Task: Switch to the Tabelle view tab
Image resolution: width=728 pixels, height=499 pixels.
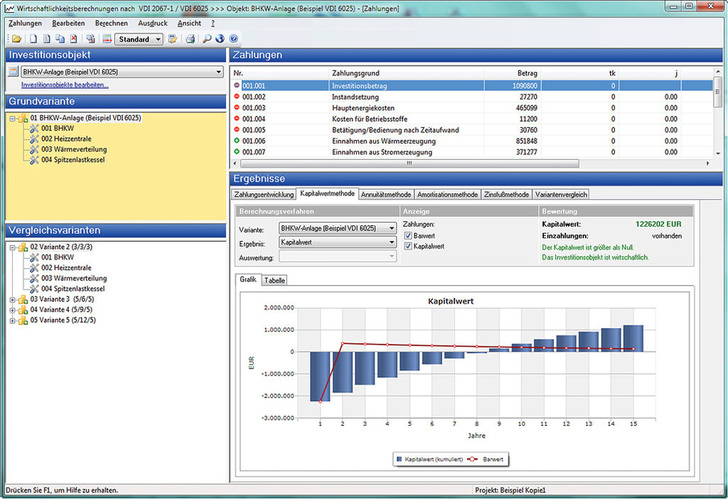Action: coord(274,281)
